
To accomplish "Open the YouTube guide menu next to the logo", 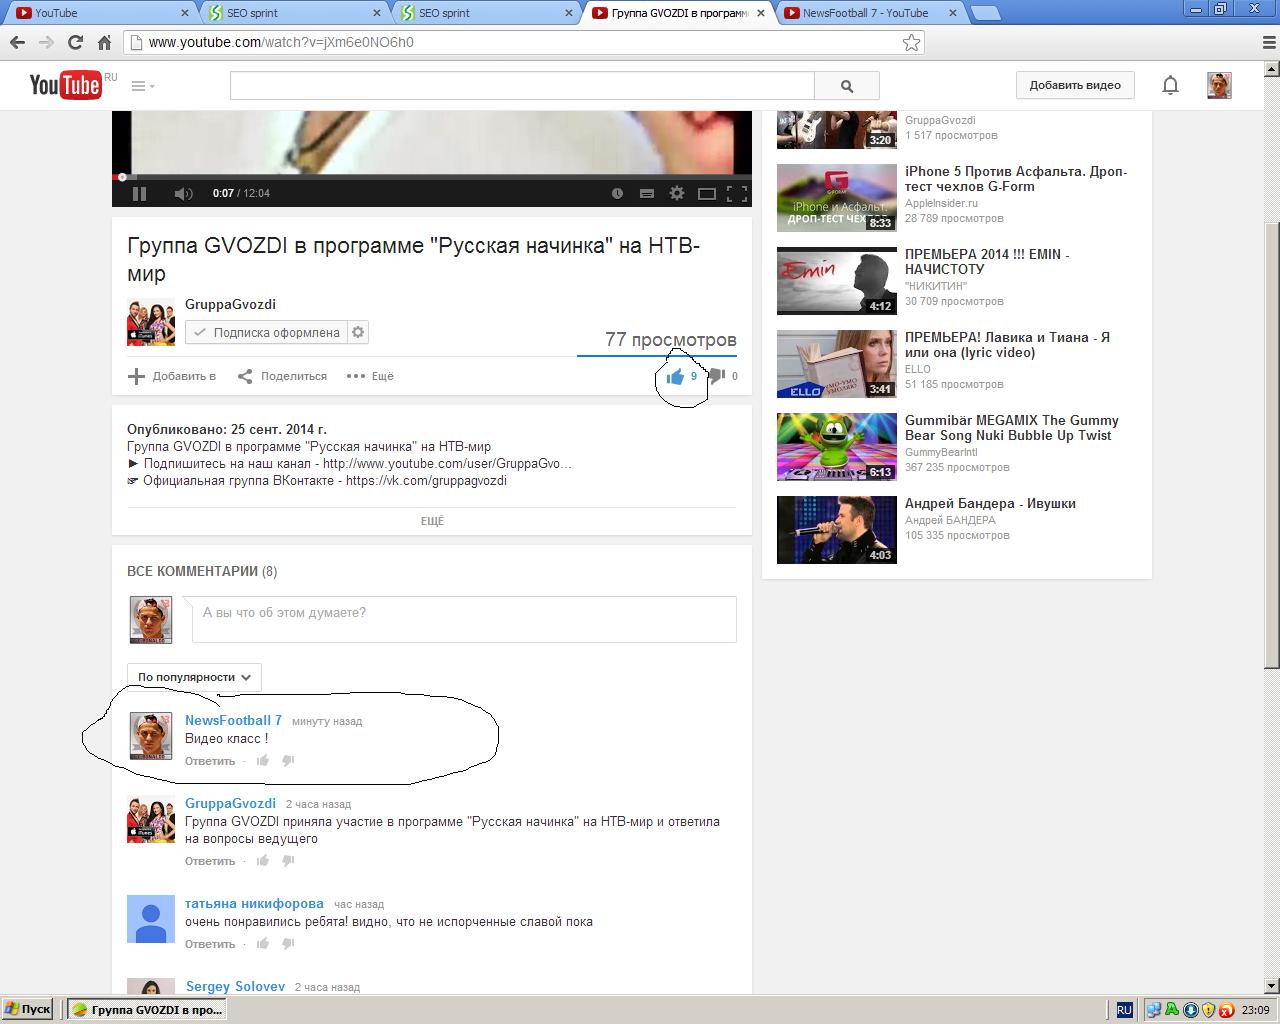I will pos(143,86).
